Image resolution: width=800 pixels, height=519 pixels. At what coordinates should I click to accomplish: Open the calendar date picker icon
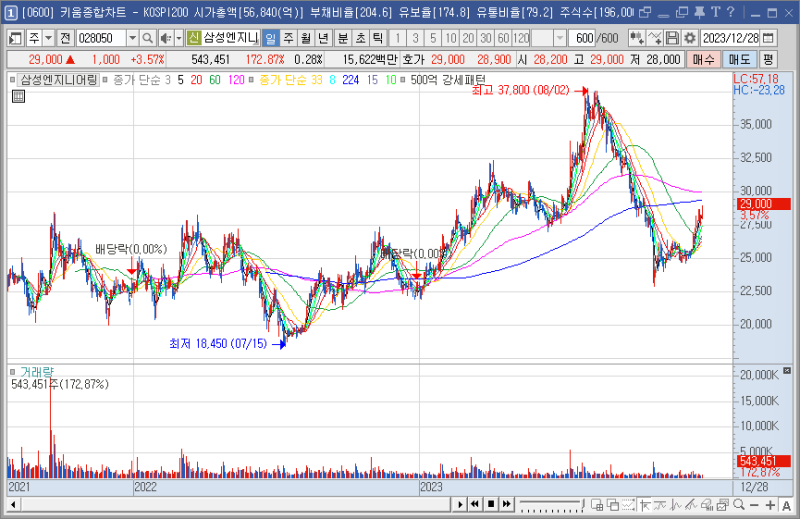768,38
